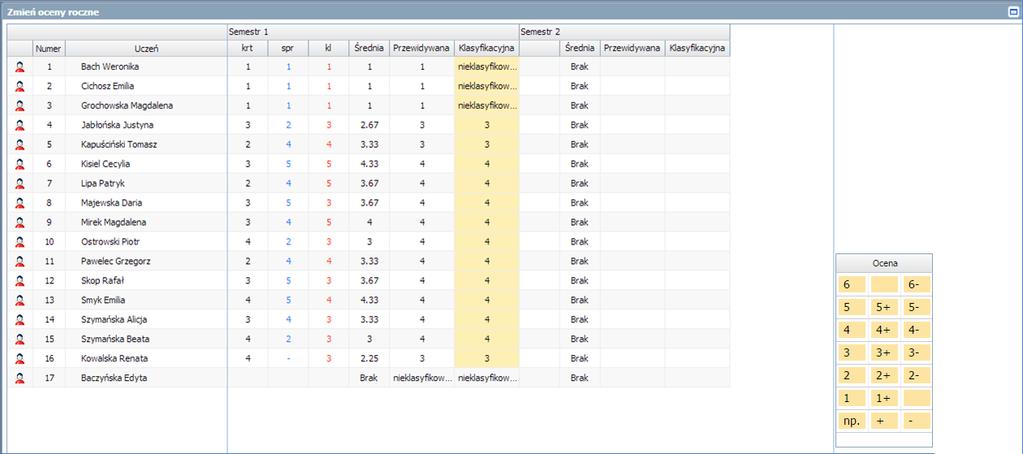The height and width of the screenshot is (454, 1023).
Task: Pick grade 3- in the Ocena panel
Action: [917, 353]
